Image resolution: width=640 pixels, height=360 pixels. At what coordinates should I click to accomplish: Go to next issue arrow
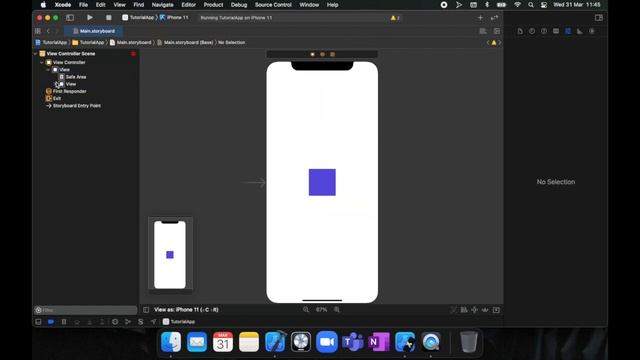[x=500, y=42]
